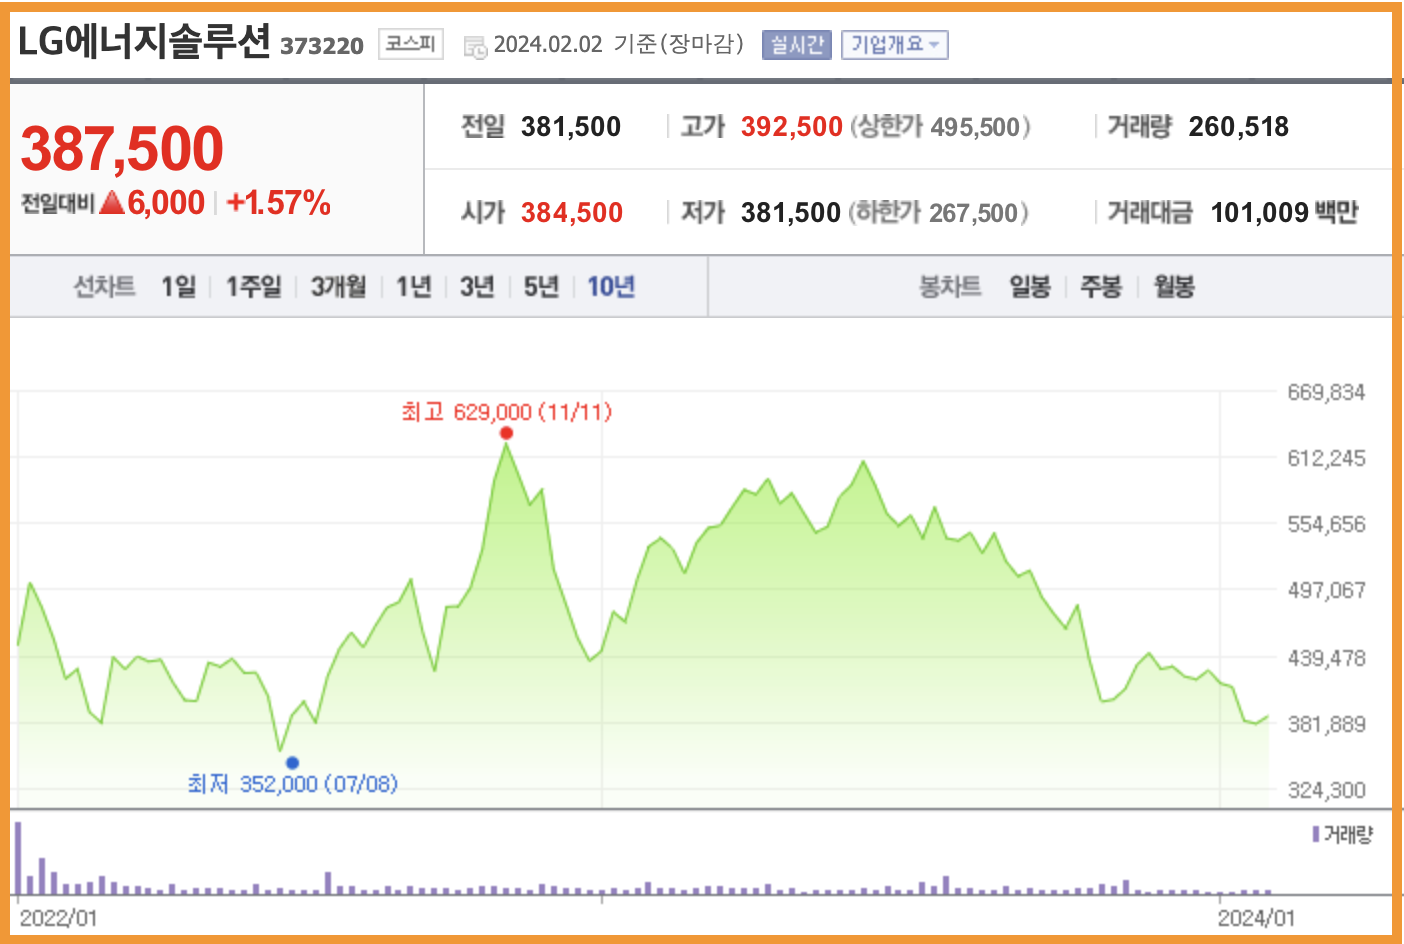Click the 봉차트 label
The width and height of the screenshot is (1404, 944).
(x=950, y=287)
